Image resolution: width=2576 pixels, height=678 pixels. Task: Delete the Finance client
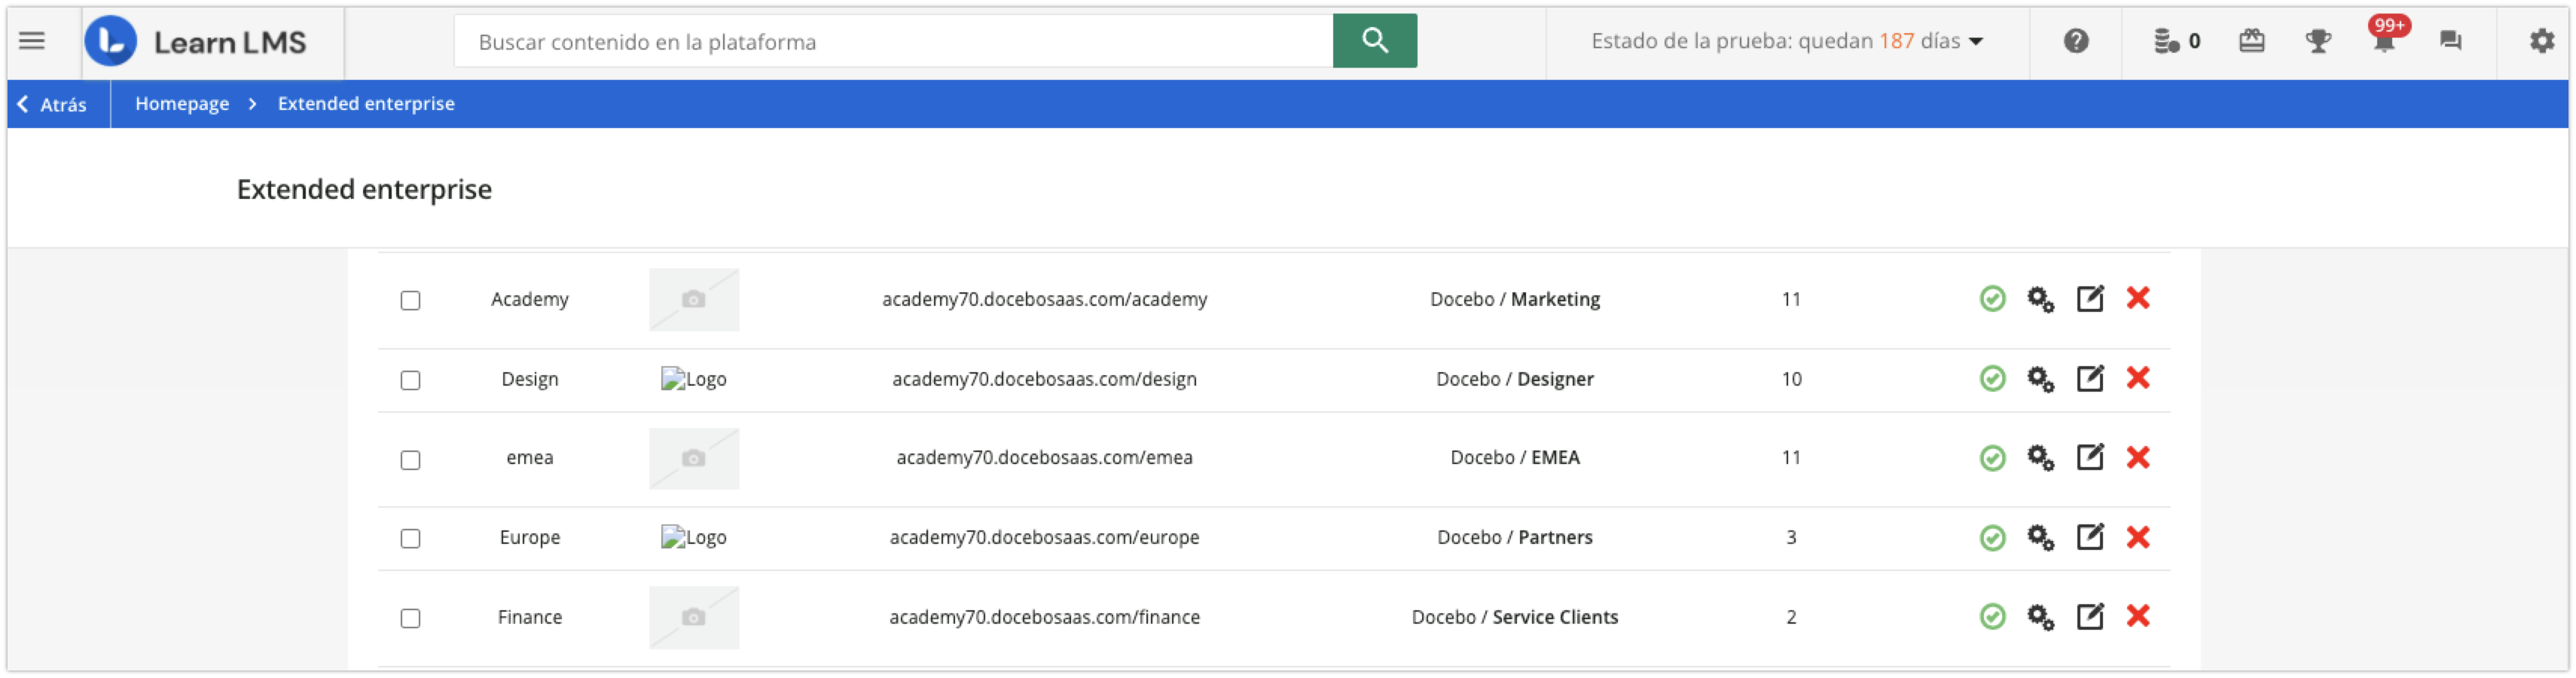click(x=2138, y=616)
